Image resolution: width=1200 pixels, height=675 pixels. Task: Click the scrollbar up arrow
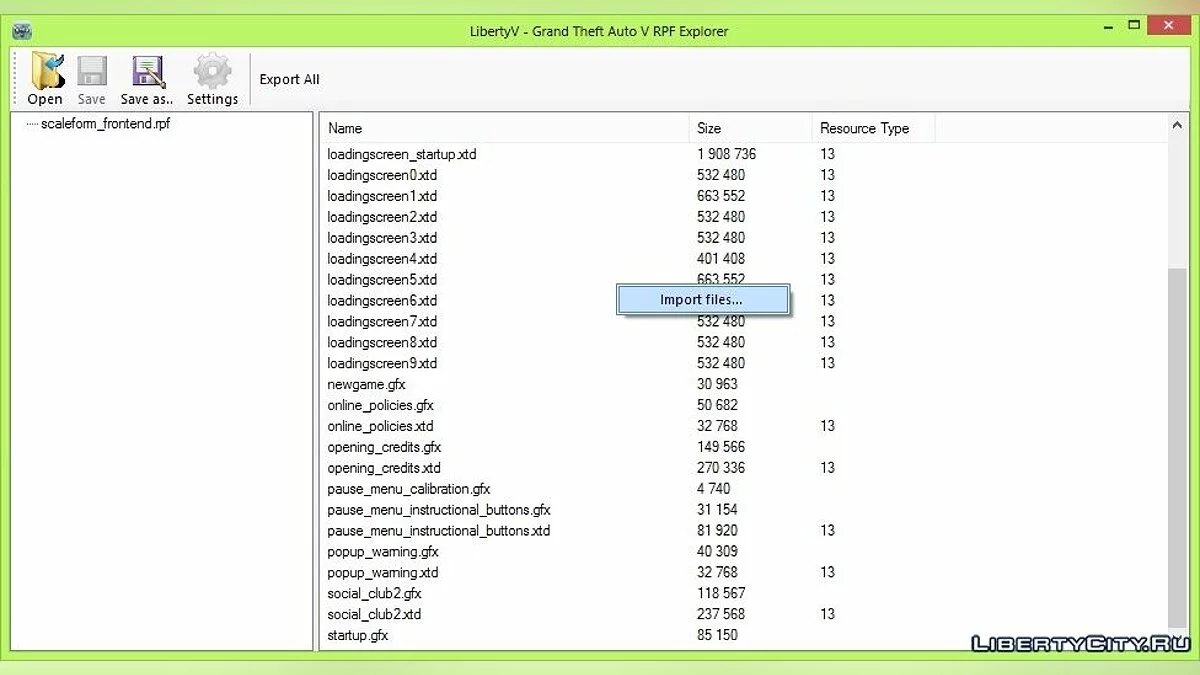click(x=1177, y=126)
